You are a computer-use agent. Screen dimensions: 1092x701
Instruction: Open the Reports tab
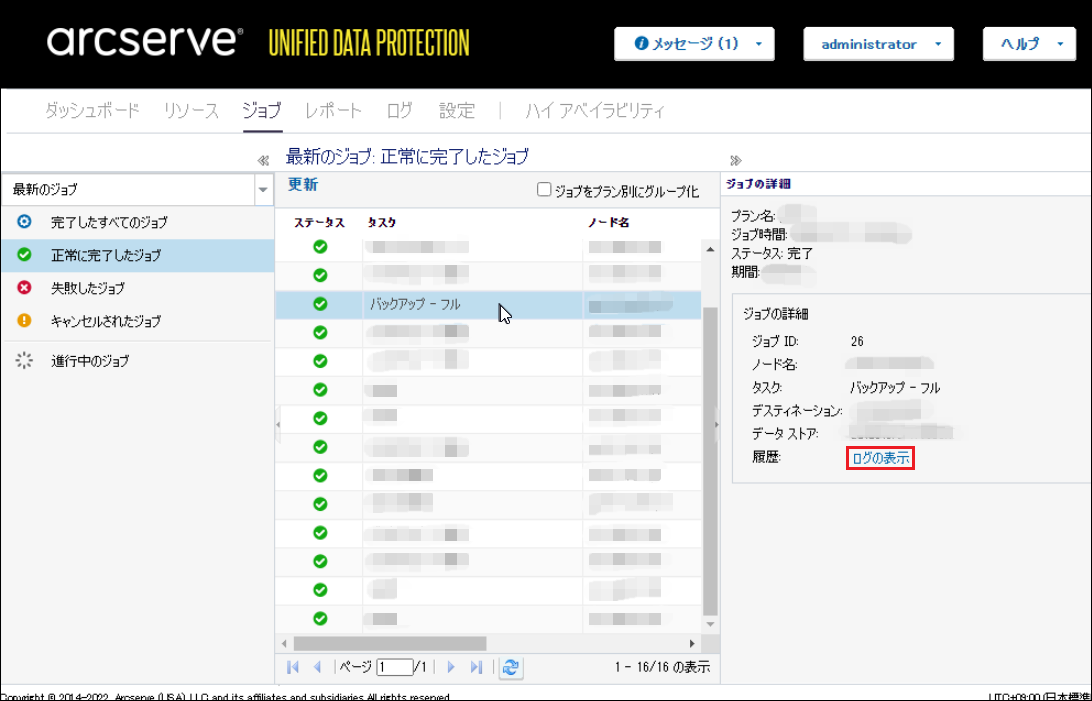pos(333,111)
